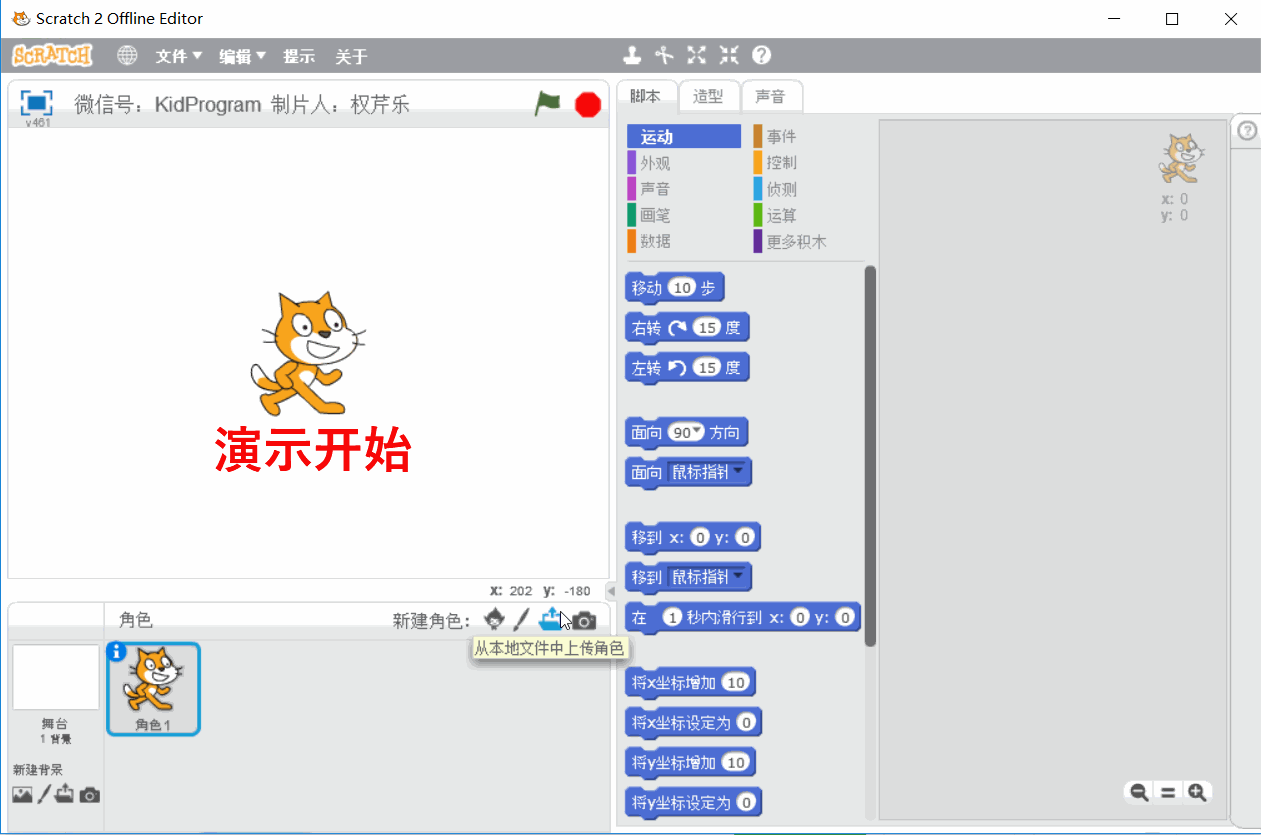Switch to the 脚本 tab
The height and width of the screenshot is (835, 1261).
(646, 96)
